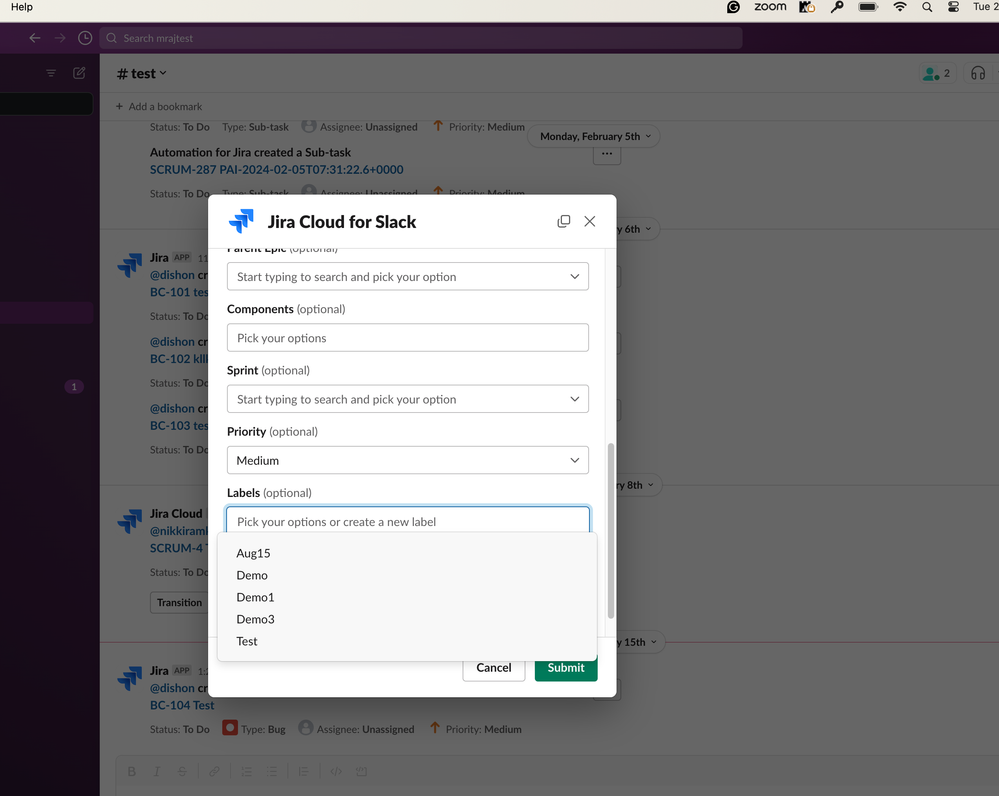Toggle bold formatting in composer
The width and height of the screenshot is (999, 796).
[x=131, y=771]
